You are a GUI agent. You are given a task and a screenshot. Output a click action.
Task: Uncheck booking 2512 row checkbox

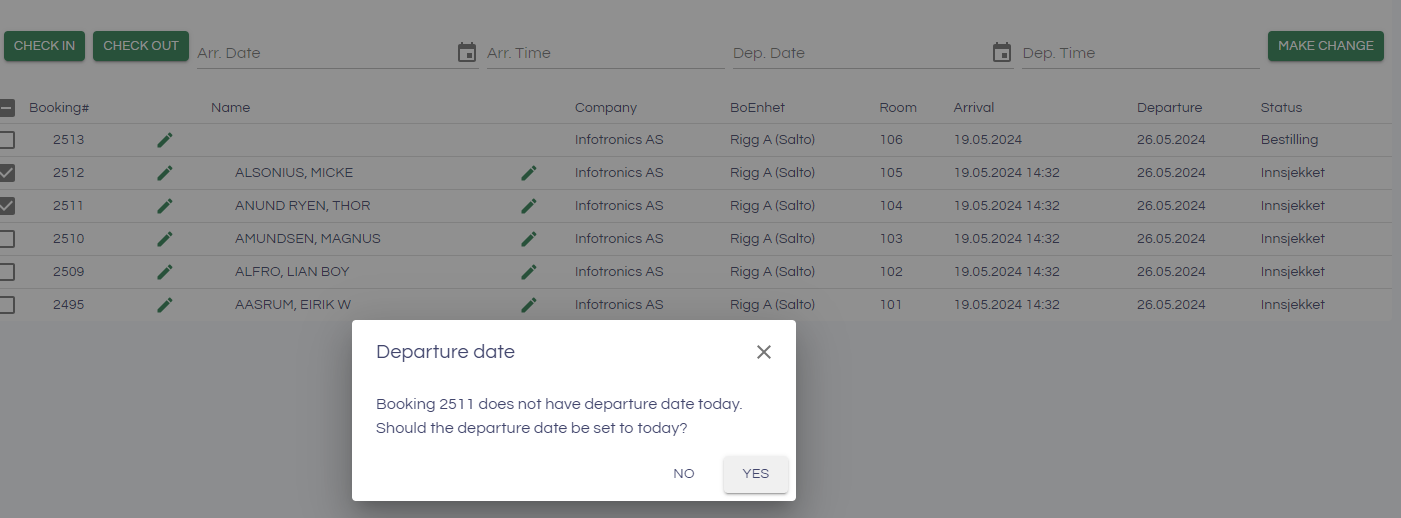tap(7, 173)
